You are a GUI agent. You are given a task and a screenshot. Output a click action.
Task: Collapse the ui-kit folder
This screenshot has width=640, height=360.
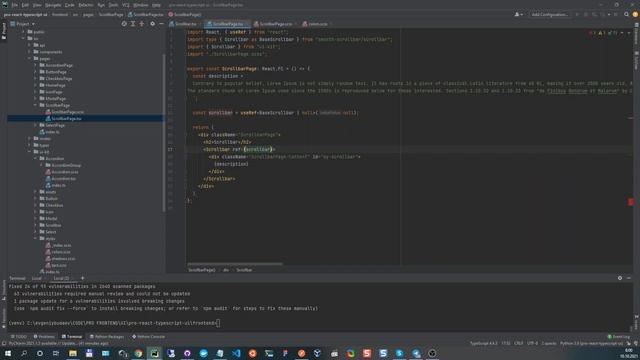pos(29,152)
